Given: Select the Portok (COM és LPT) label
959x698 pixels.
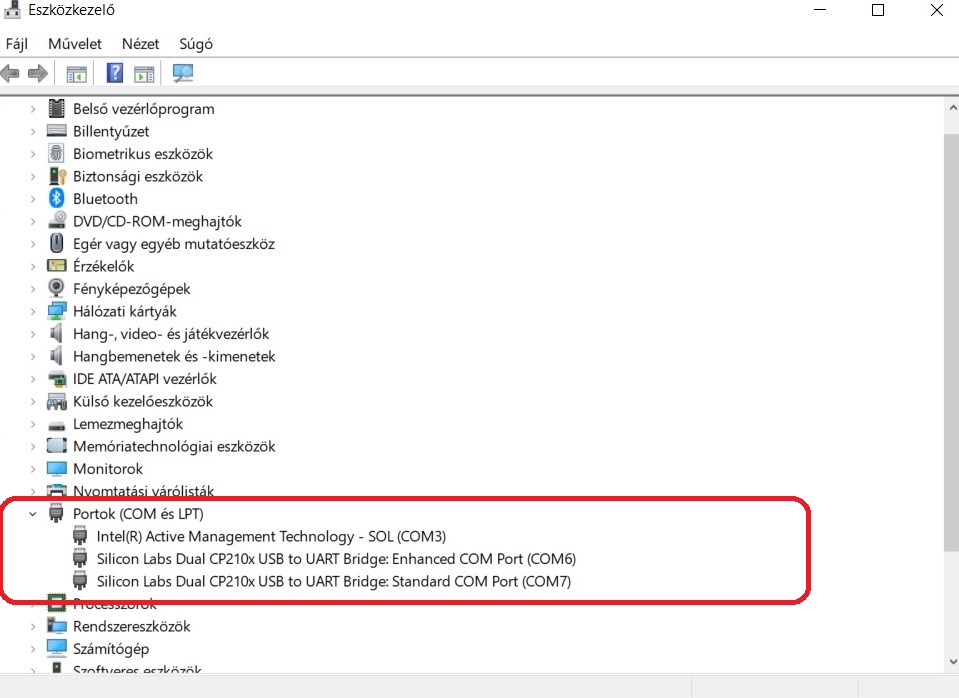Looking at the screenshot, I should [138, 514].
